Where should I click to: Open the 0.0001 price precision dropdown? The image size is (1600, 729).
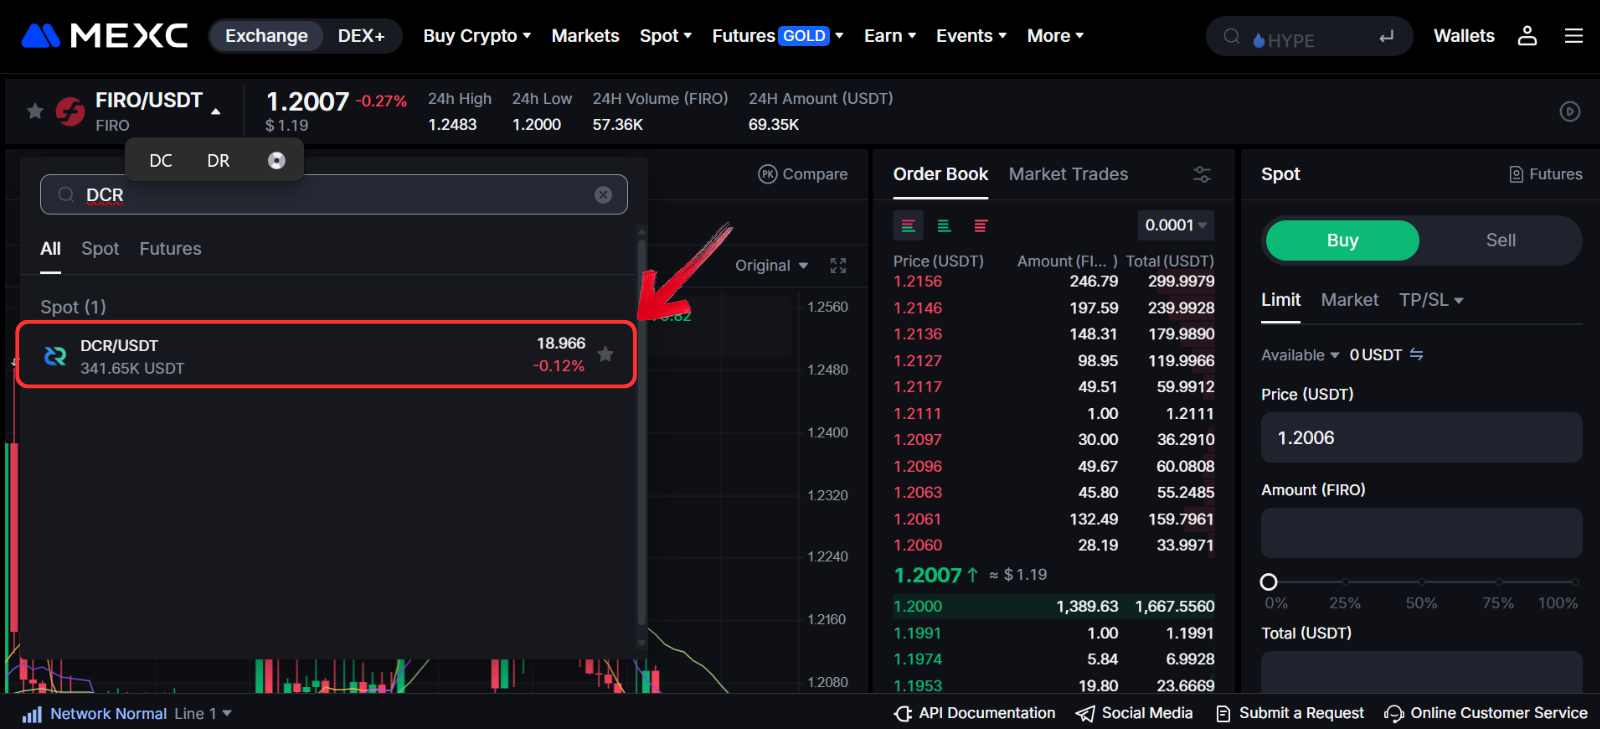pos(1176,225)
